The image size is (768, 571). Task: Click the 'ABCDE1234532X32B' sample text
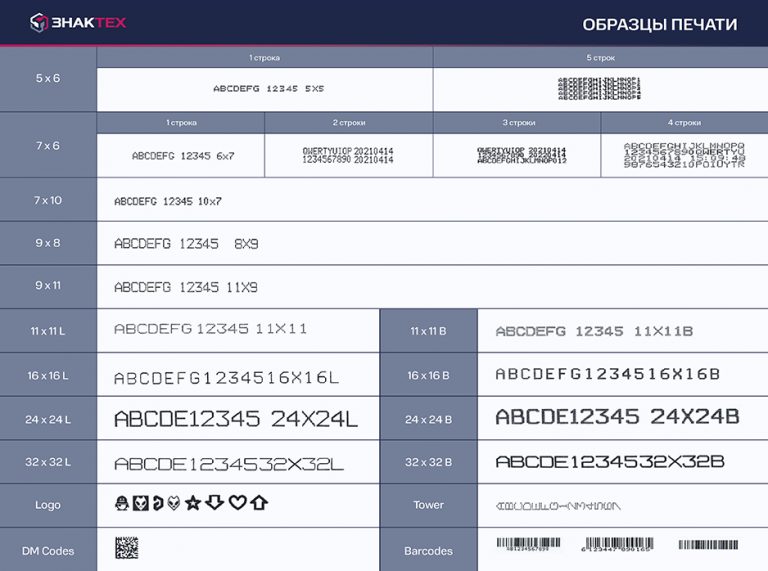click(610, 461)
